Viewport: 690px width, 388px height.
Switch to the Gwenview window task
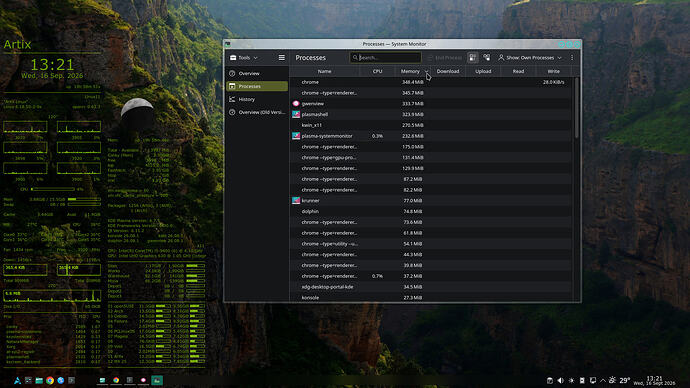pos(143,381)
